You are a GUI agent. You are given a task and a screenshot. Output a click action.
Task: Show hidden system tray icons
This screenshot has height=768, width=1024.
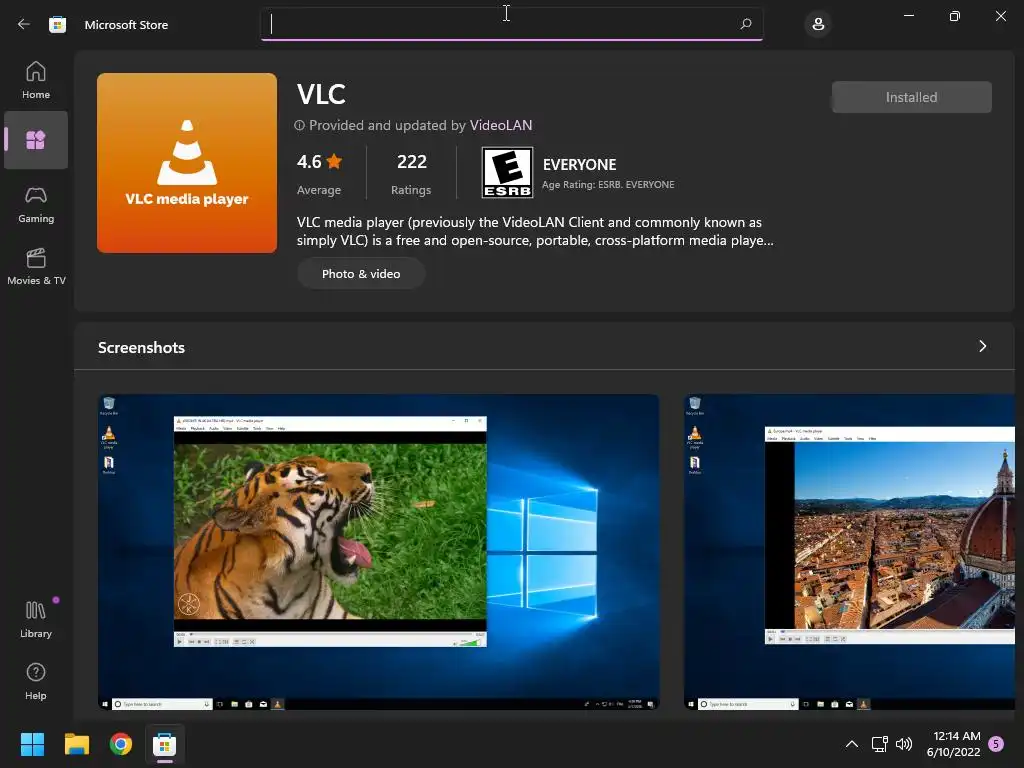click(852, 744)
